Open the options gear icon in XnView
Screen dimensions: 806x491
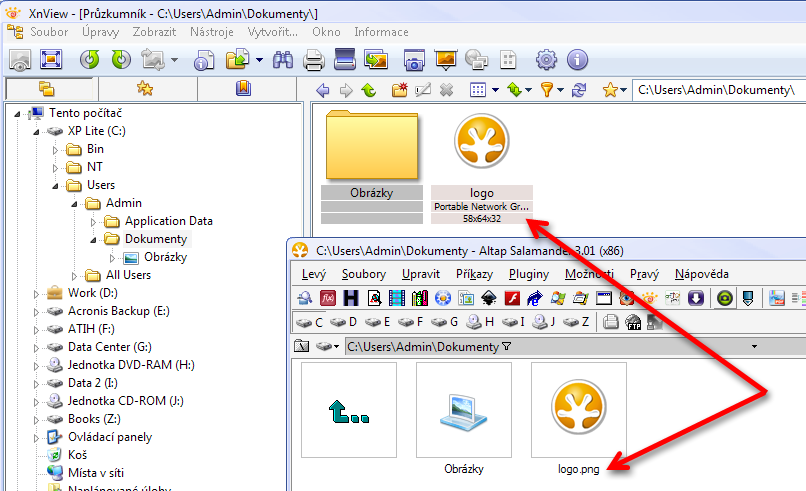tap(546, 60)
